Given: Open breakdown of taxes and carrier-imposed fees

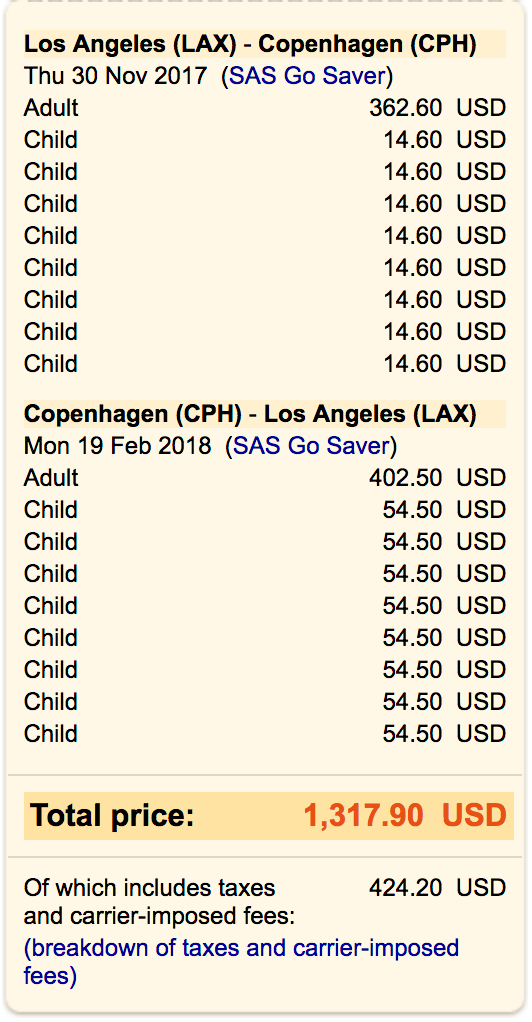Looking at the screenshot, I should click(x=241, y=962).
